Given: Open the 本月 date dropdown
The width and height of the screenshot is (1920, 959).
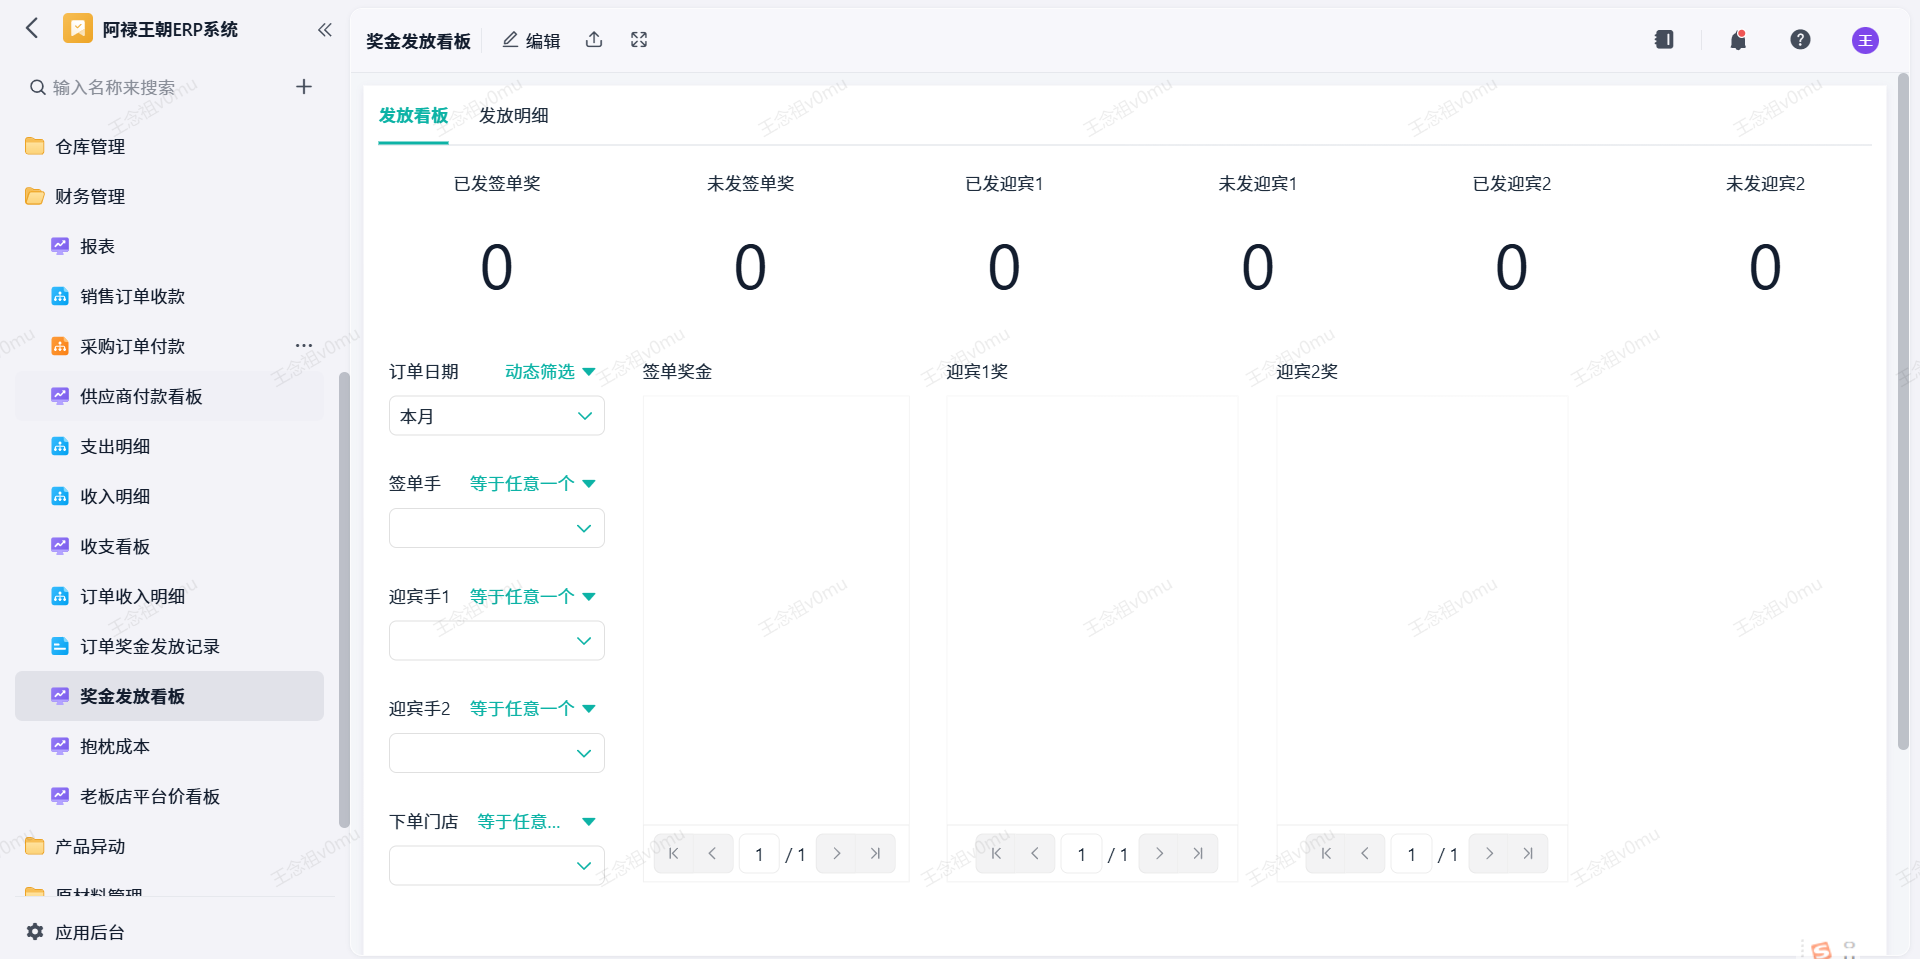Looking at the screenshot, I should tap(496, 416).
